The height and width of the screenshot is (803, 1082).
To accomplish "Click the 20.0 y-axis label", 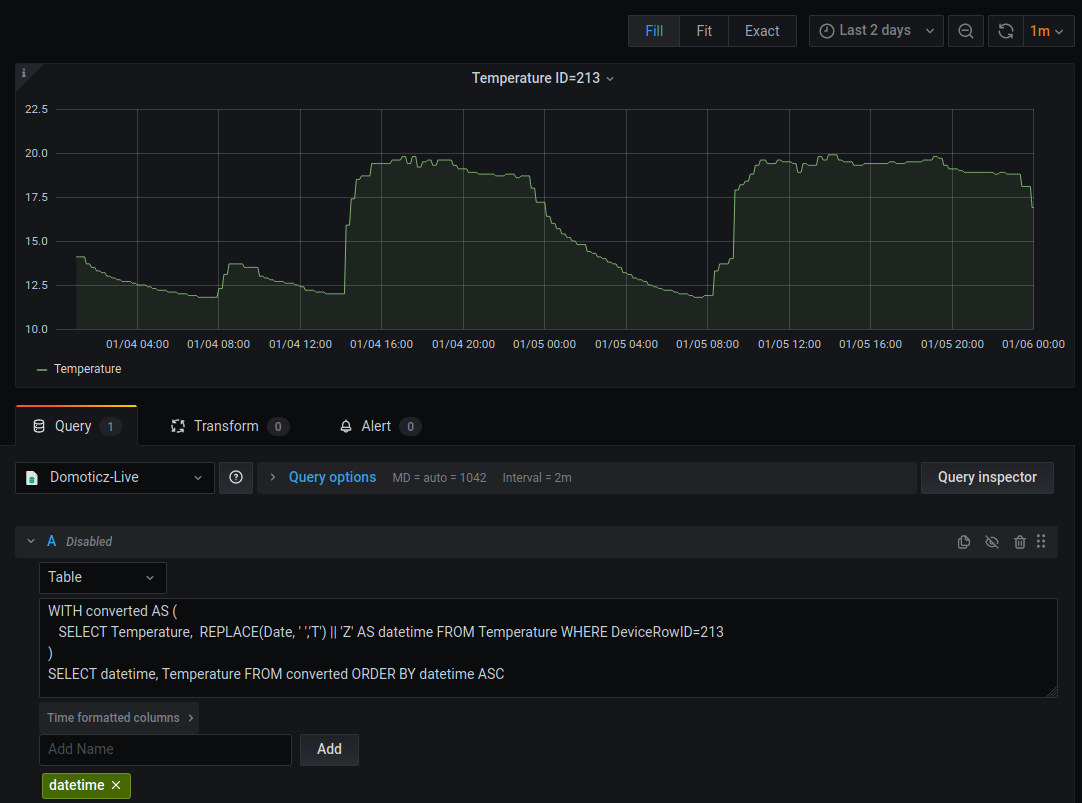I will 37,153.
